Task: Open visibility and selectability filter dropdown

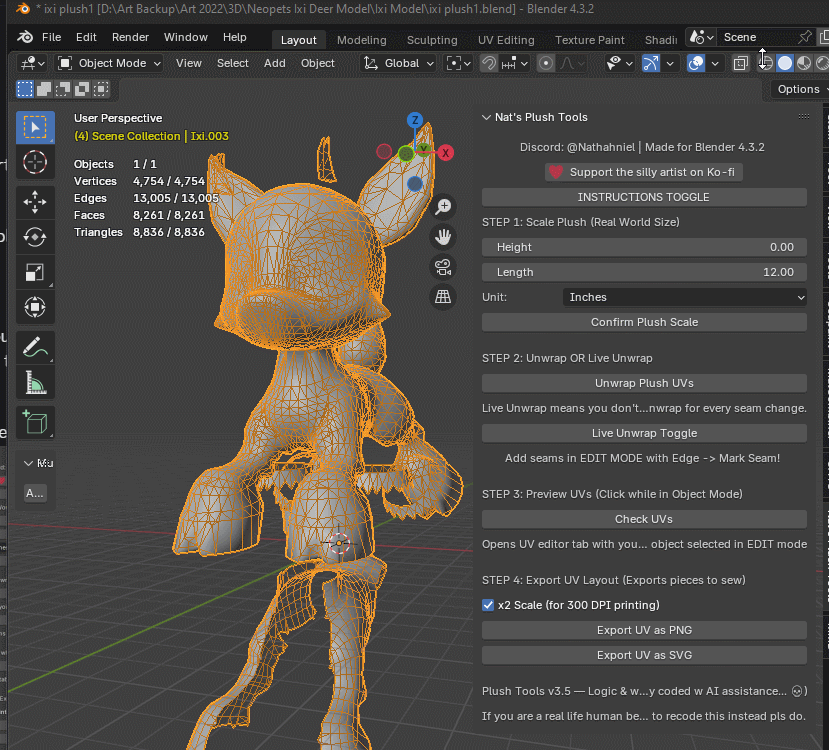Action: click(x=620, y=63)
